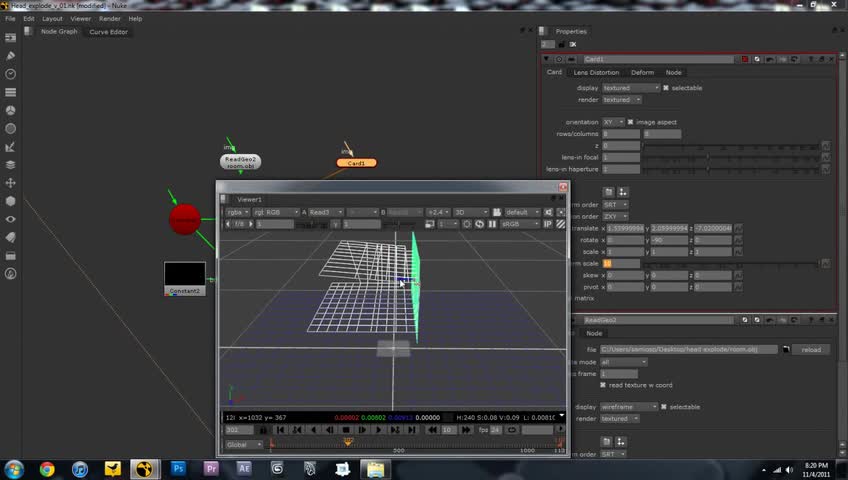Open the Channel nodes icon in toolbar
The height and width of the screenshot is (480, 848).
click(x=10, y=92)
